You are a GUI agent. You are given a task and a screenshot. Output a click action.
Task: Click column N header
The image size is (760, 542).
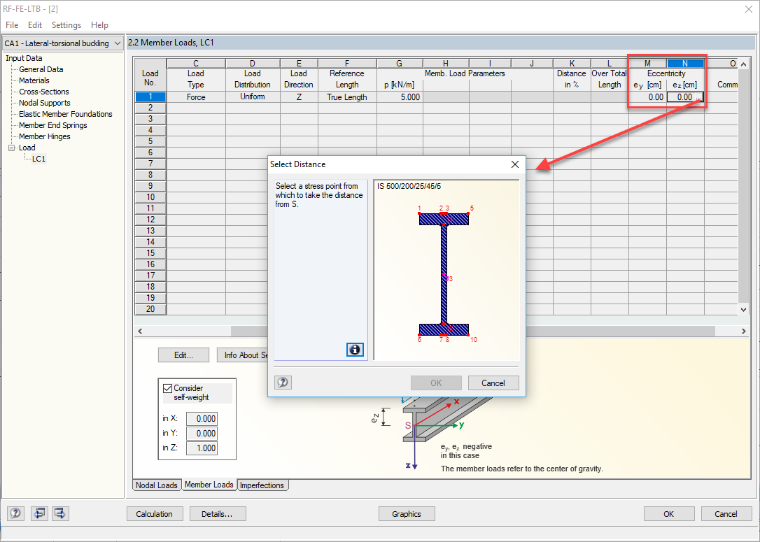click(685, 64)
